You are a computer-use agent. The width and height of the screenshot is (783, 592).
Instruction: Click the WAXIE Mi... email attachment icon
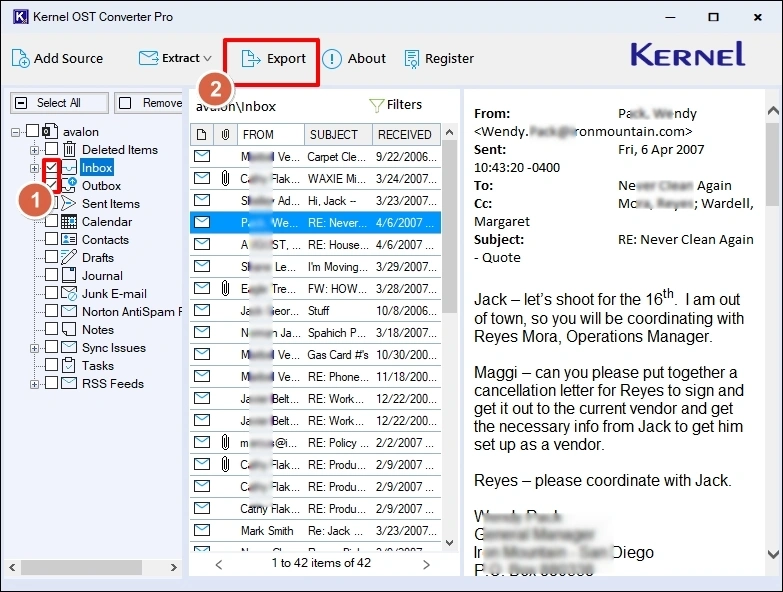(x=225, y=178)
